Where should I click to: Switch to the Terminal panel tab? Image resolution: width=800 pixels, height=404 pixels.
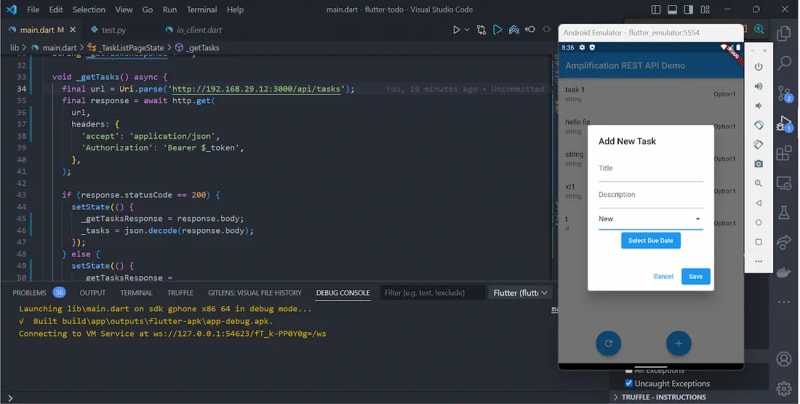(136, 293)
